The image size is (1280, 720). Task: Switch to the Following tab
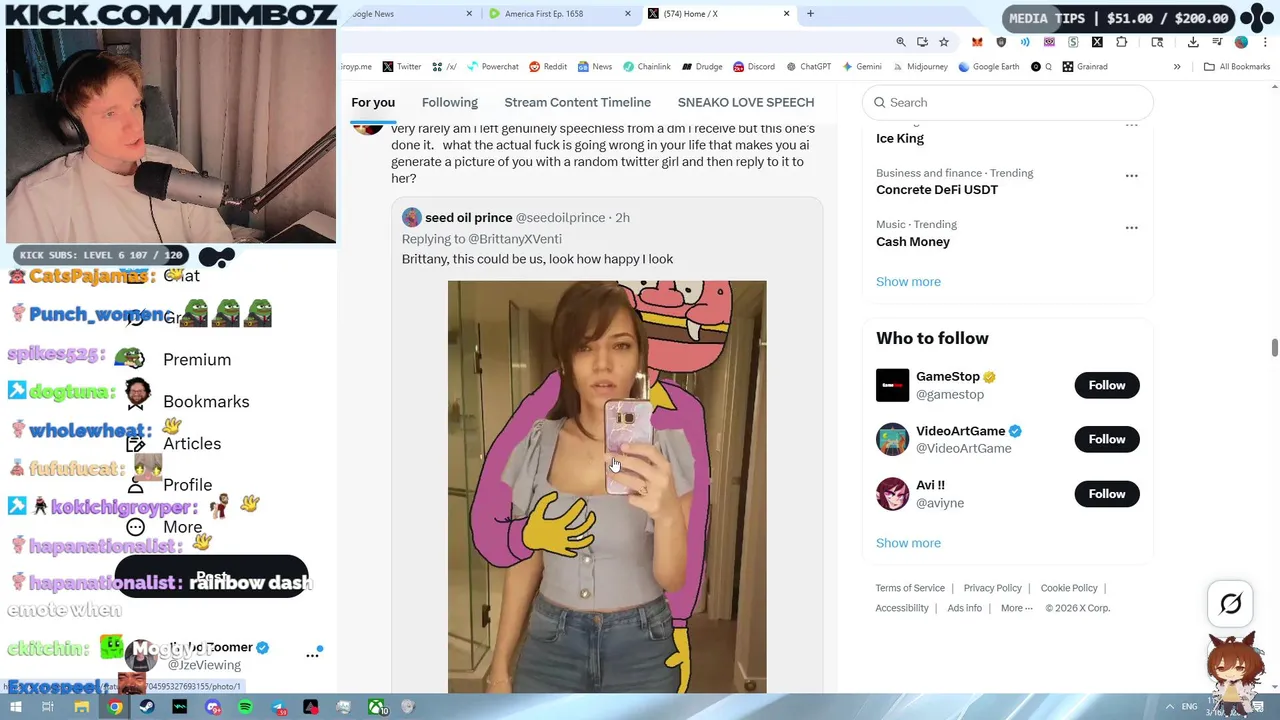[x=449, y=102]
